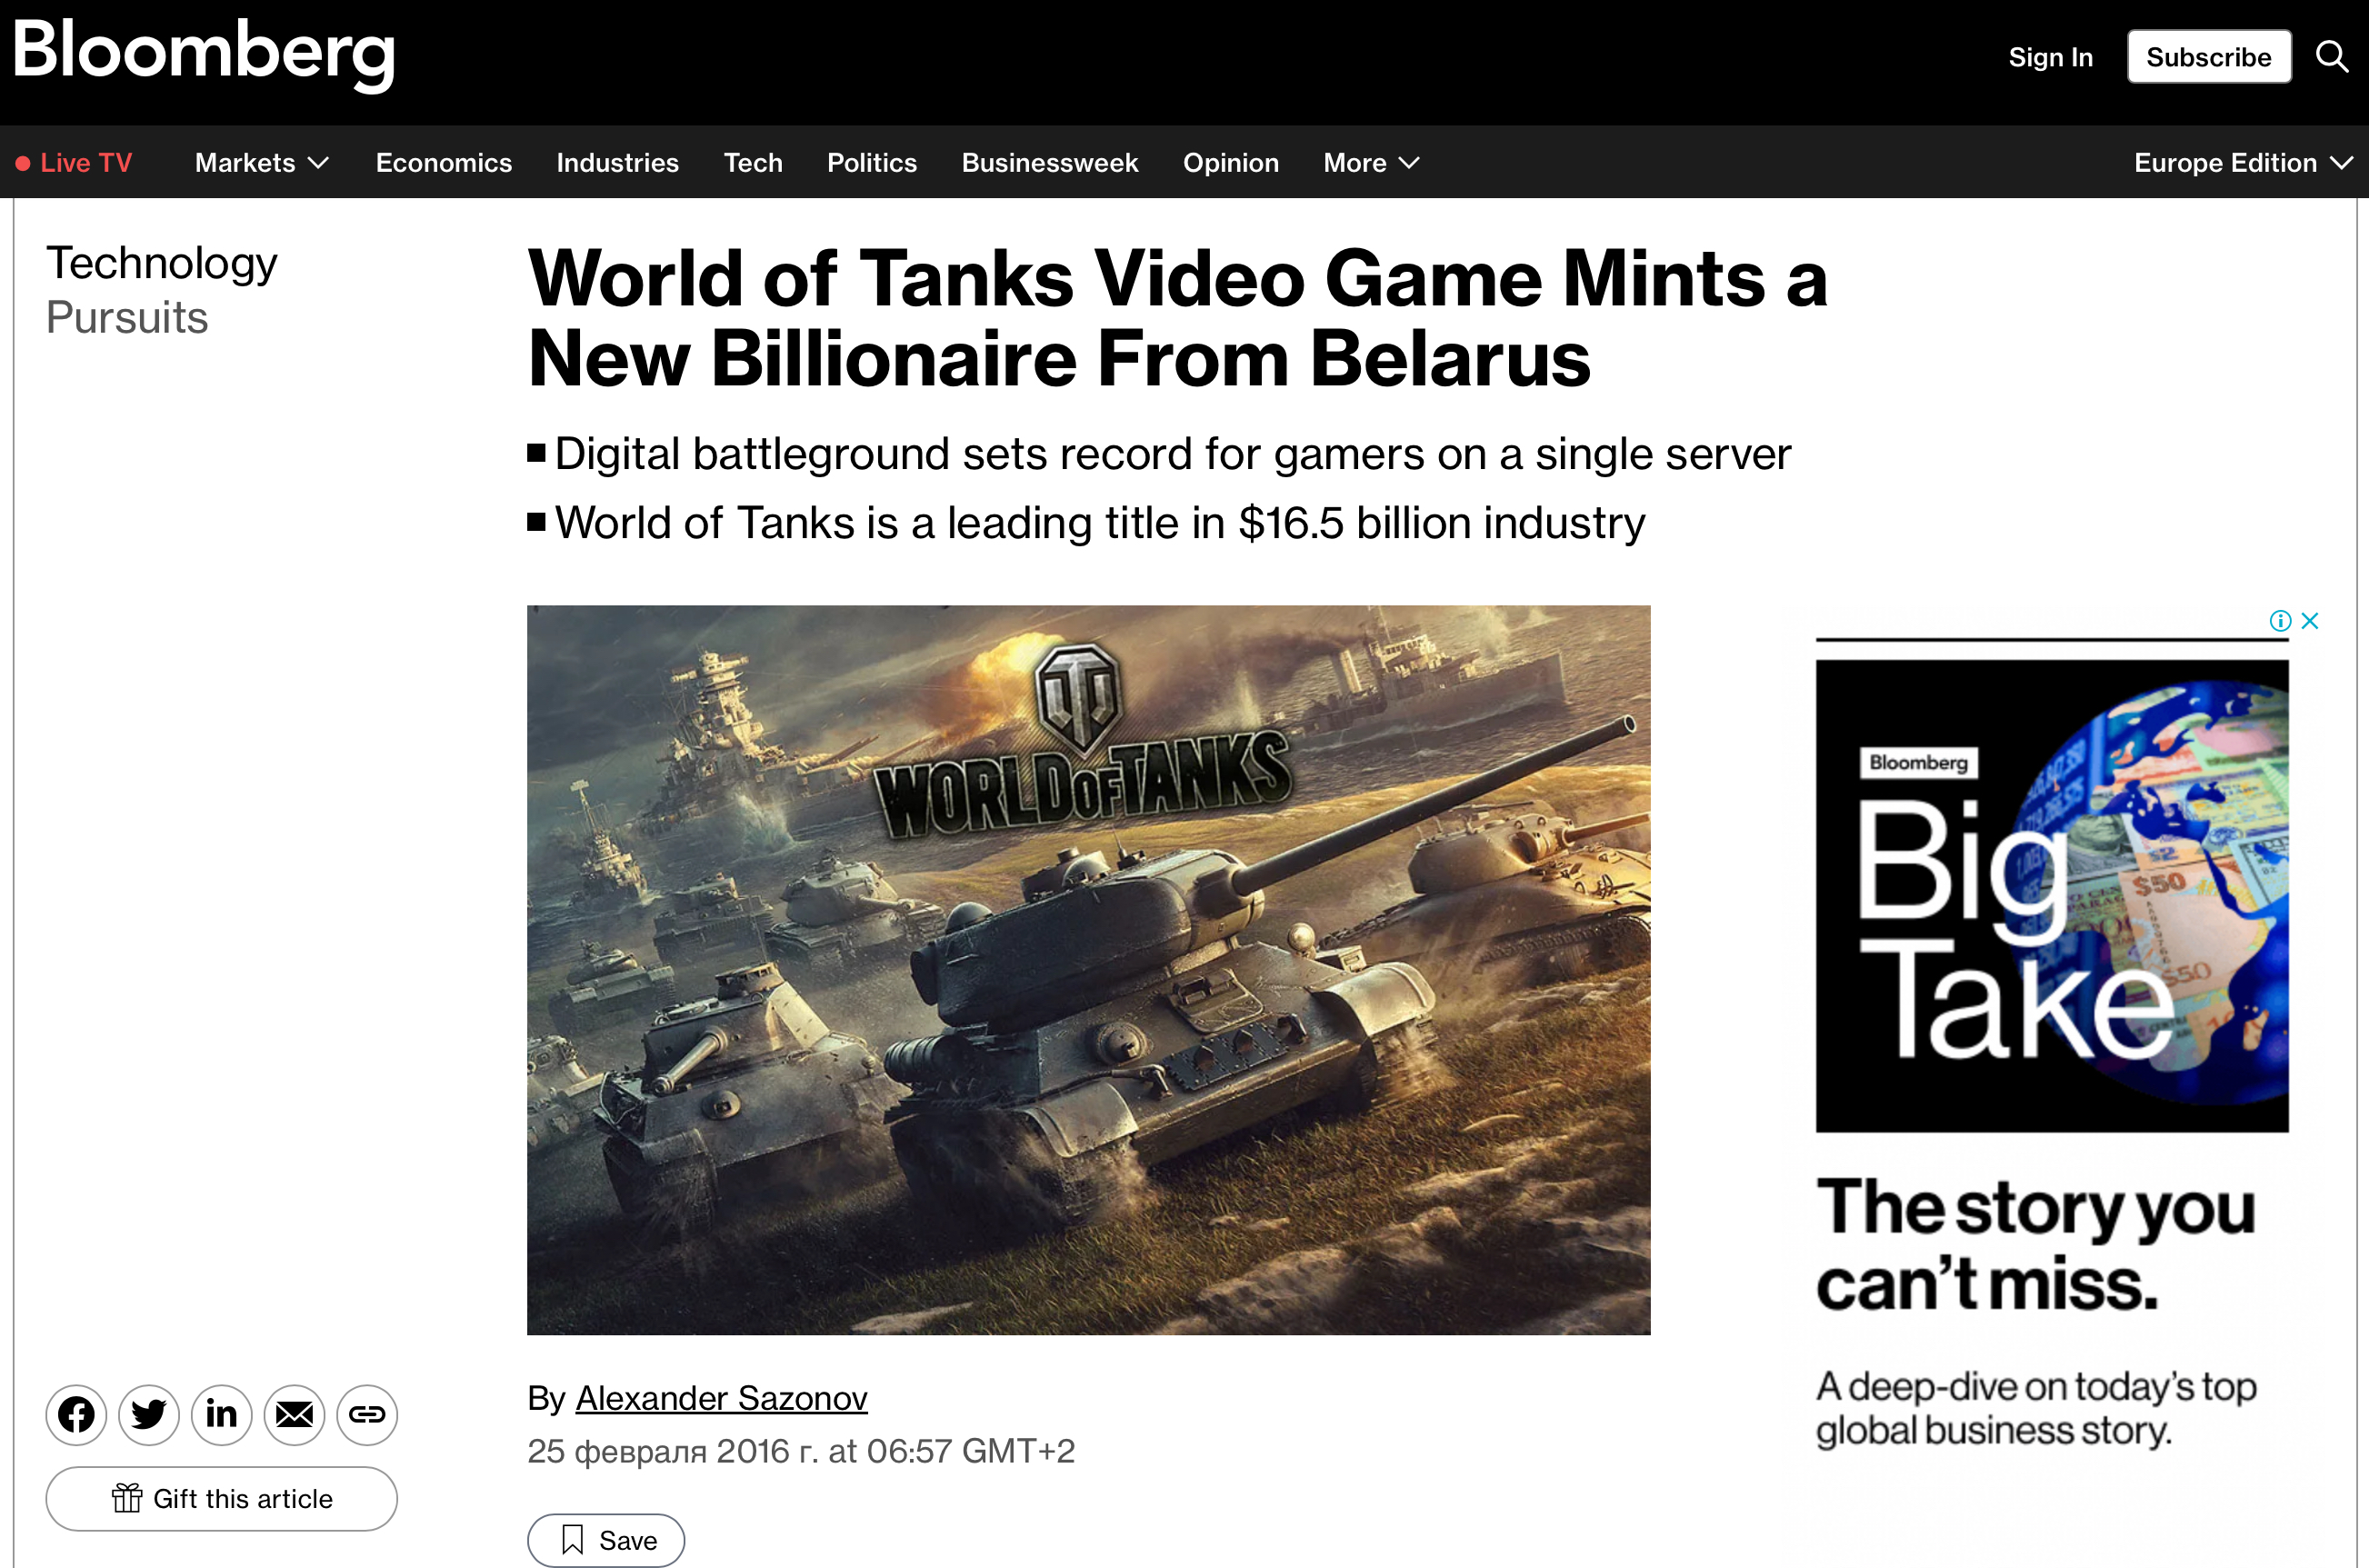This screenshot has height=1568, width=2369.
Task: Go to Economics section
Action: click(444, 163)
